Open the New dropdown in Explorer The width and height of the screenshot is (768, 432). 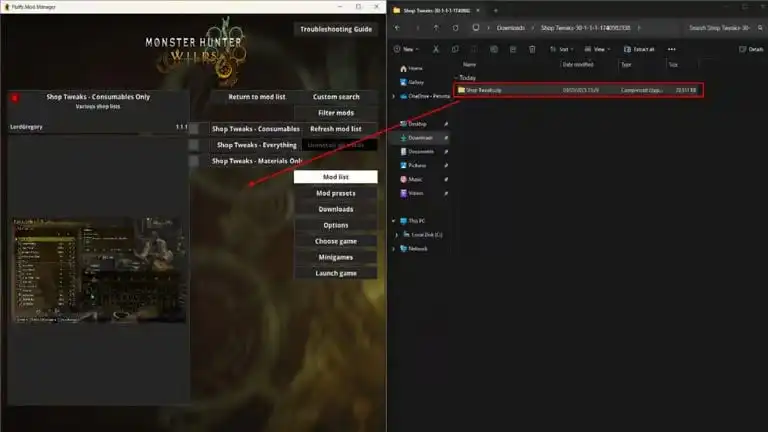click(x=407, y=49)
